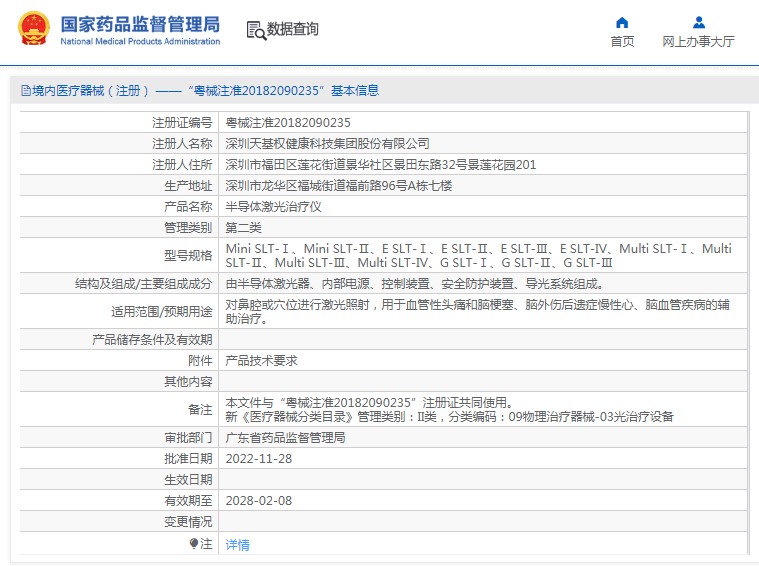Open the 网上办事大厅 link text
759x566 pixels.
tap(698, 42)
